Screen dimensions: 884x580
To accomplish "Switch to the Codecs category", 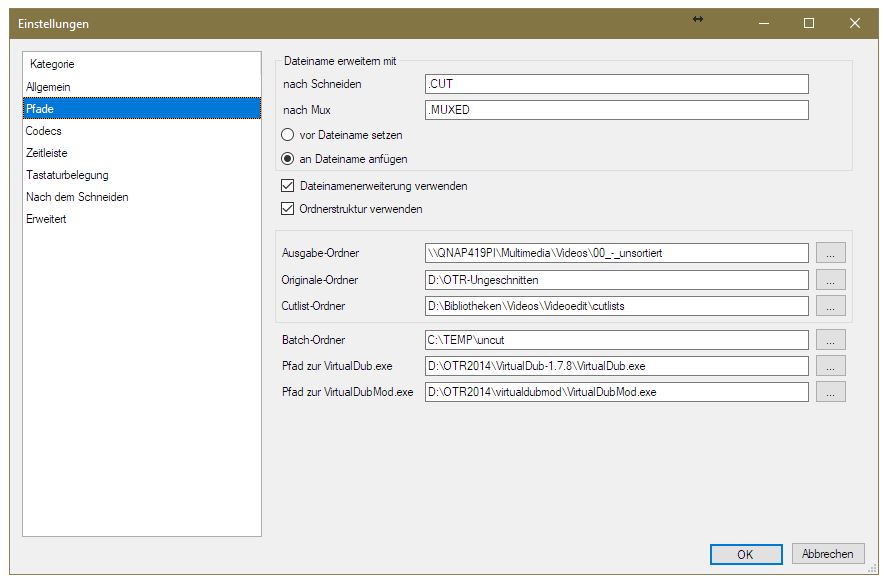I will [44, 131].
